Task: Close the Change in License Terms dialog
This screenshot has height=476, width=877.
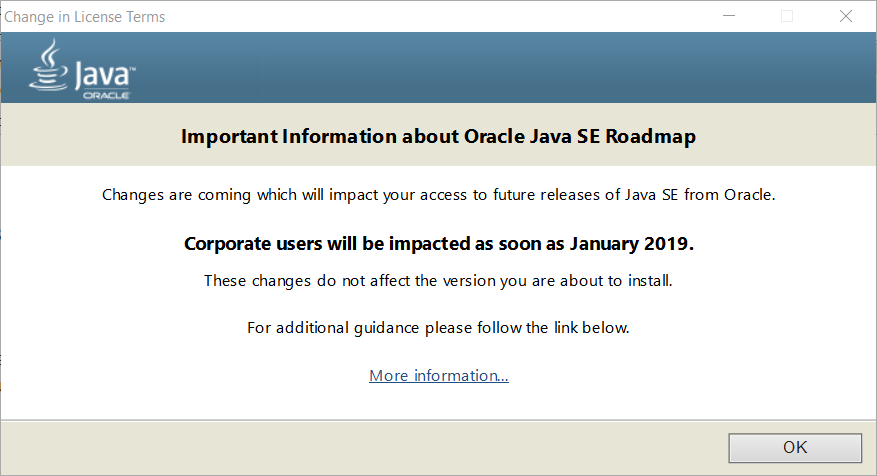Action: coord(848,16)
